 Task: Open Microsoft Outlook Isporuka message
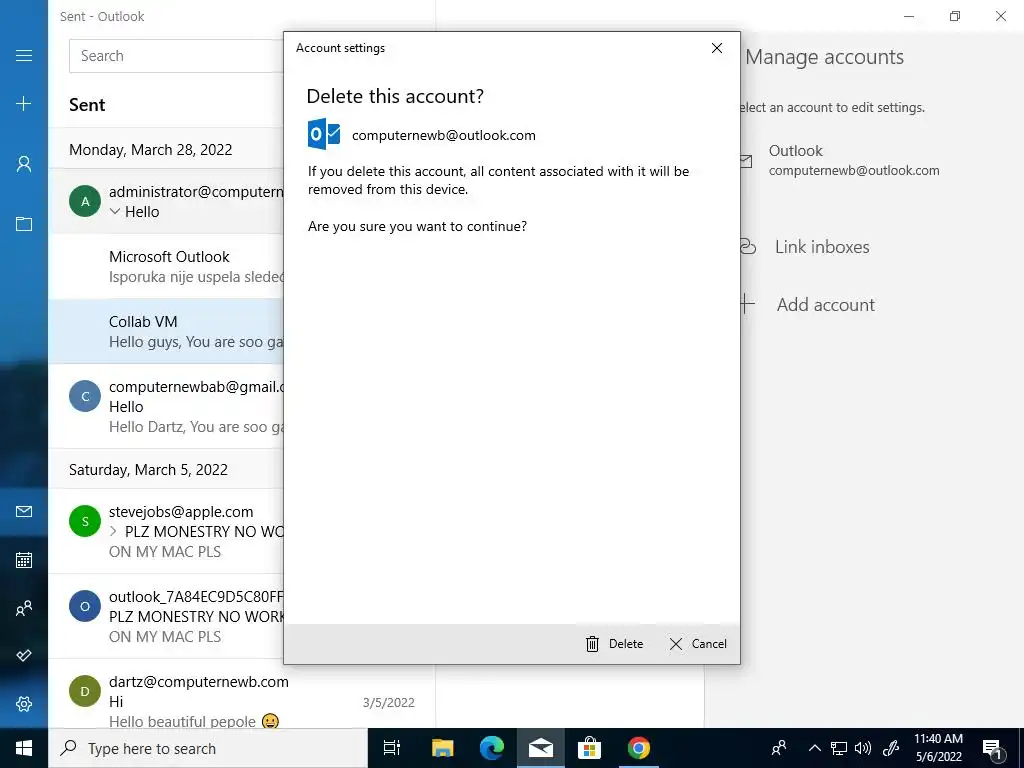[167, 266]
